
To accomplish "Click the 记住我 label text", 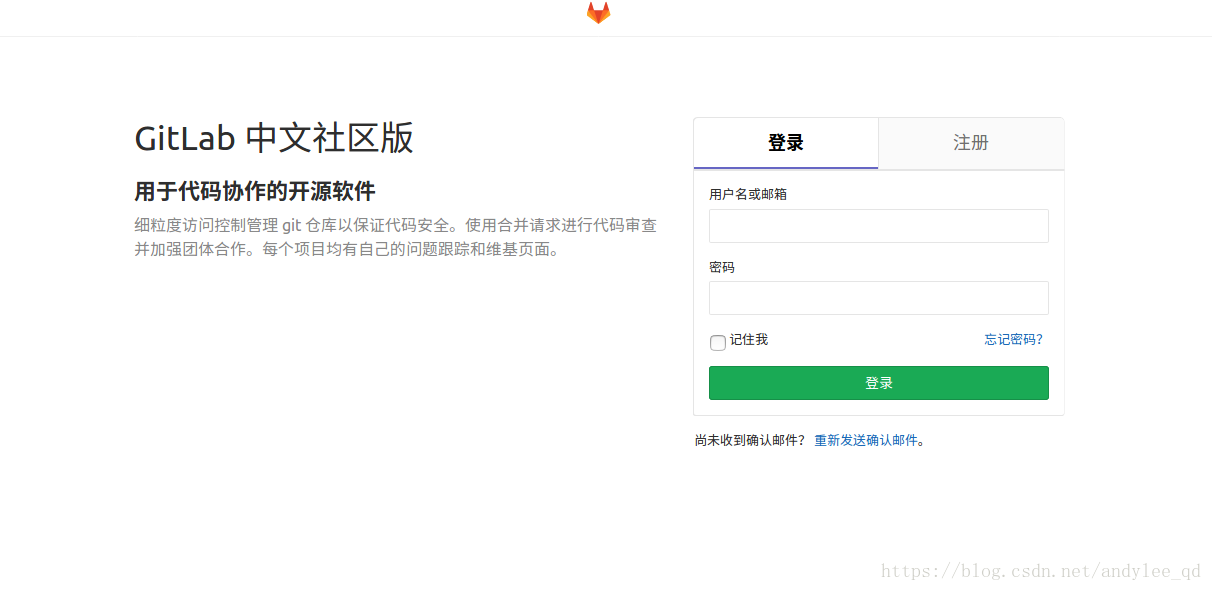I will (x=749, y=340).
